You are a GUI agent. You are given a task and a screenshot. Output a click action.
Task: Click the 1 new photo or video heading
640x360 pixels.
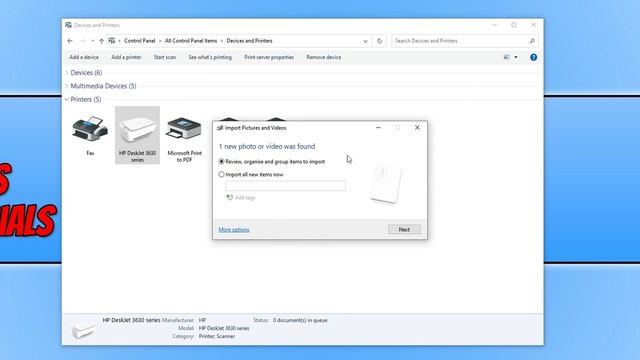coord(267,146)
